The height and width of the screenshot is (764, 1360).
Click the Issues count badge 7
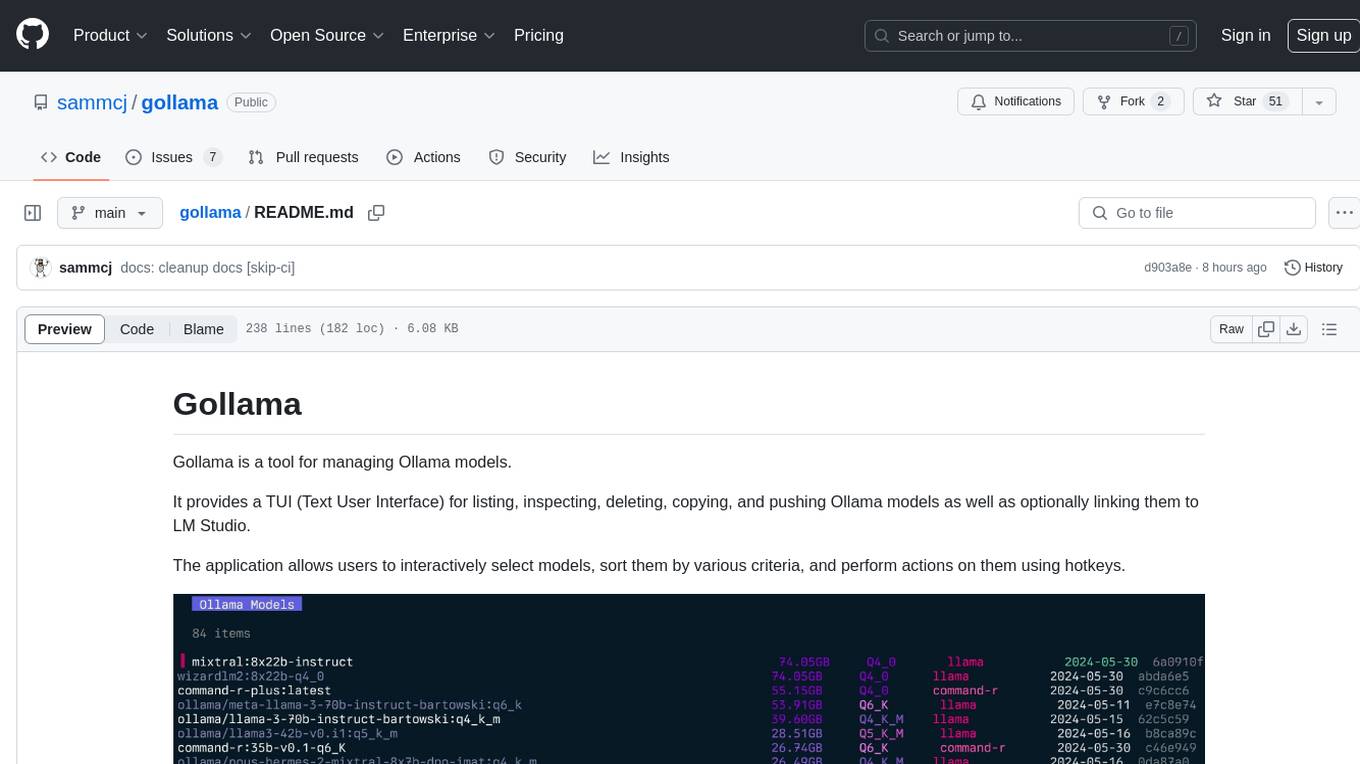[x=212, y=157]
